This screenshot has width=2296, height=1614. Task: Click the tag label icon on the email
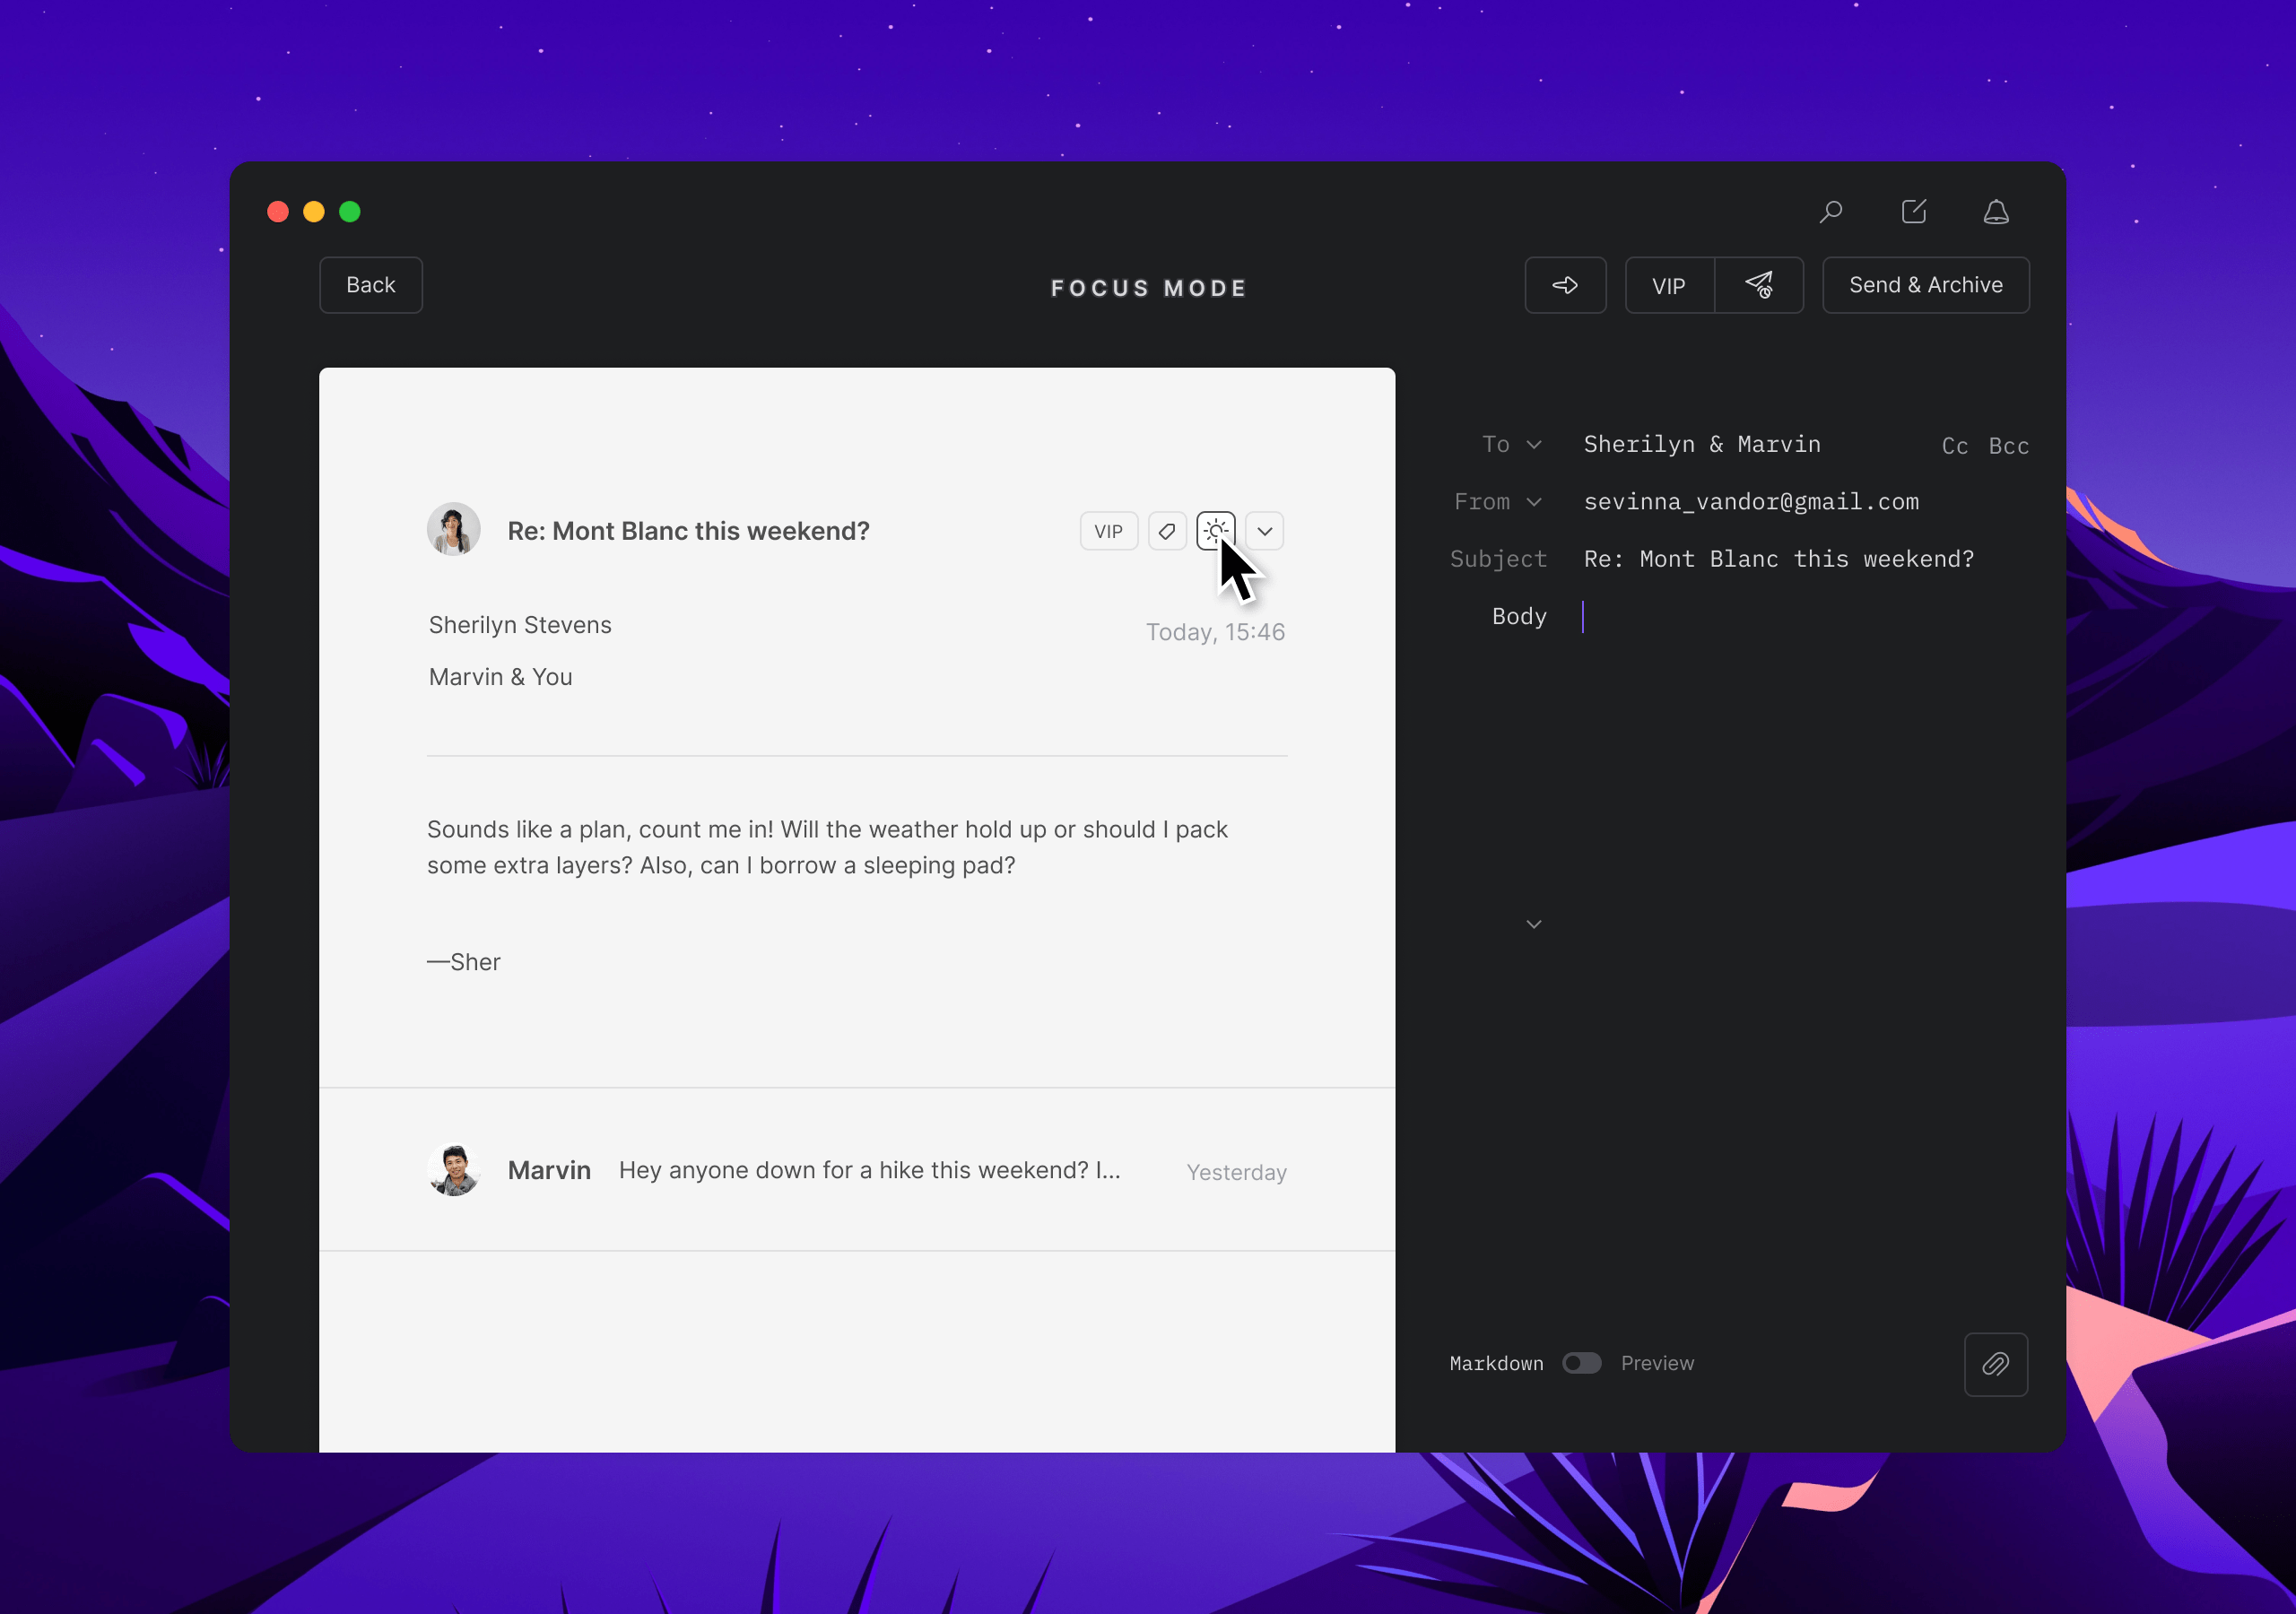coord(1167,531)
